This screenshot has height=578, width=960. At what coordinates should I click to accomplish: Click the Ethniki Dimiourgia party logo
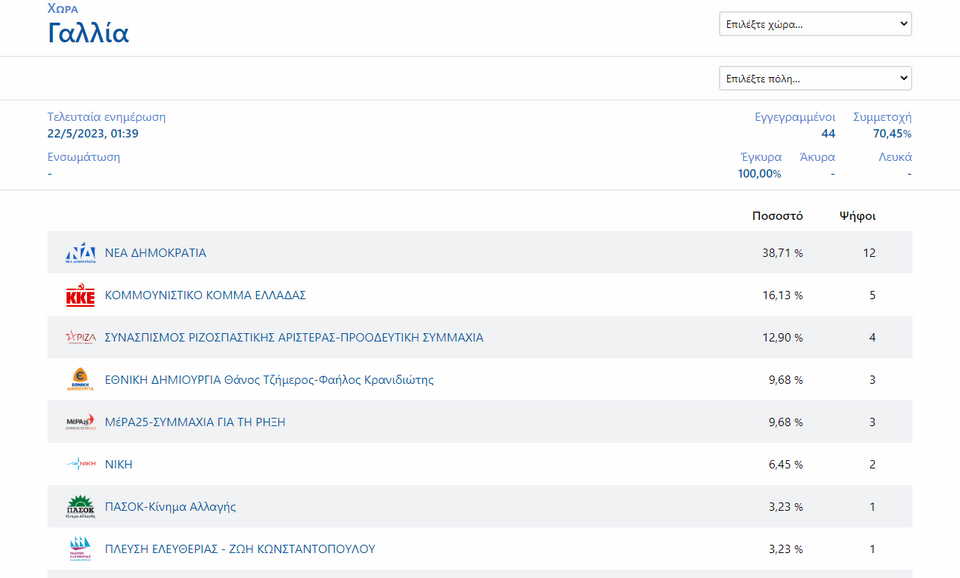81,380
